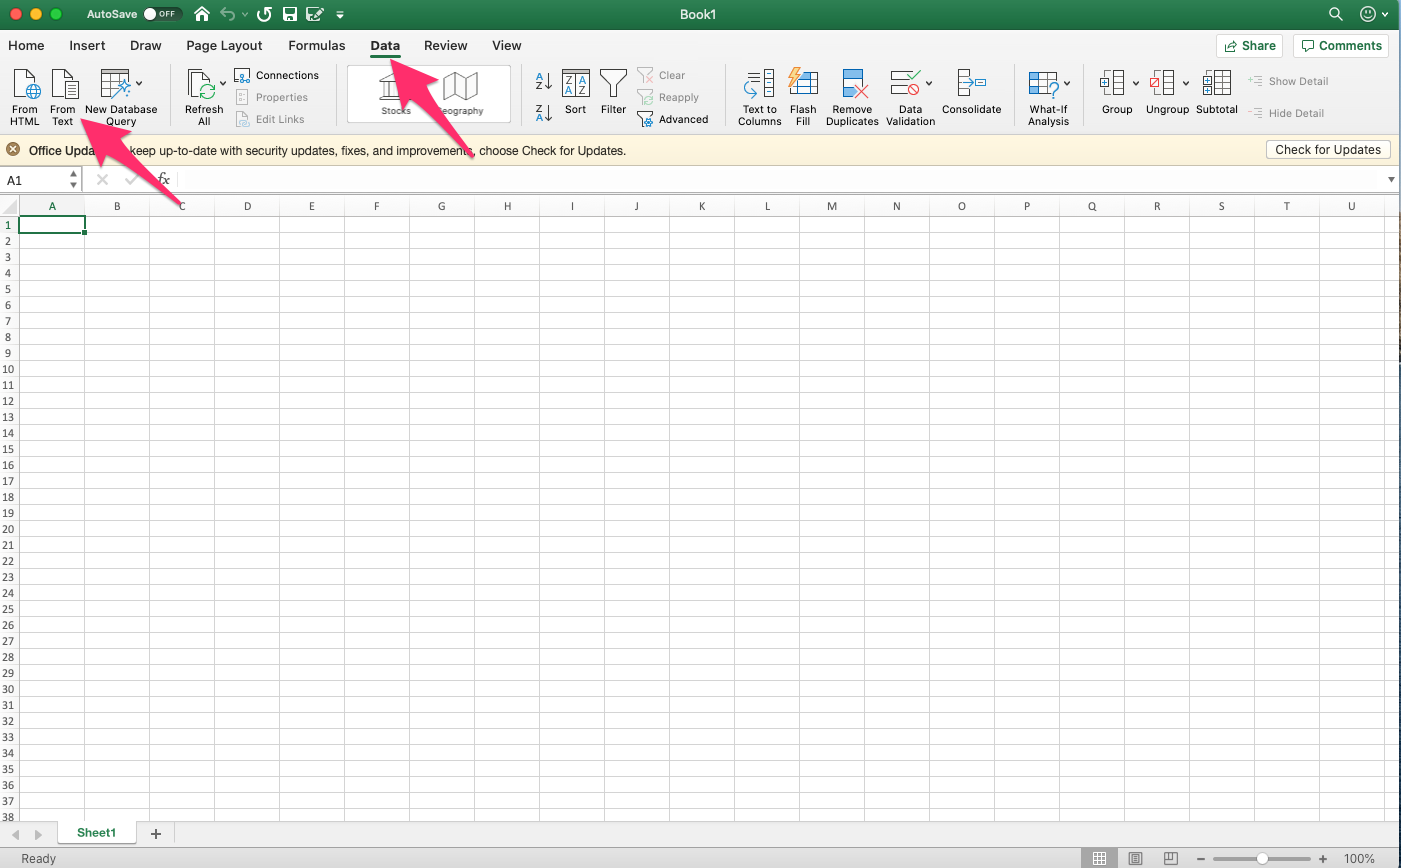This screenshot has height=868, width=1401.
Task: Apply a Filter to the selection
Action: (613, 95)
